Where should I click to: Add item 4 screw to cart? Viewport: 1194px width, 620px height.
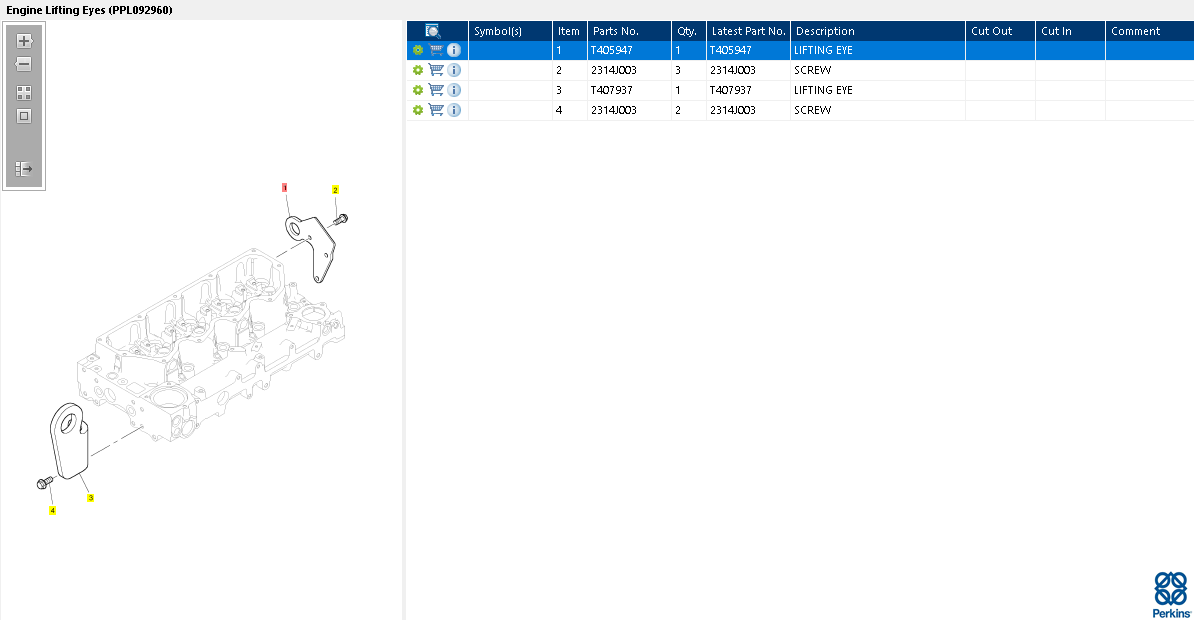pos(436,110)
